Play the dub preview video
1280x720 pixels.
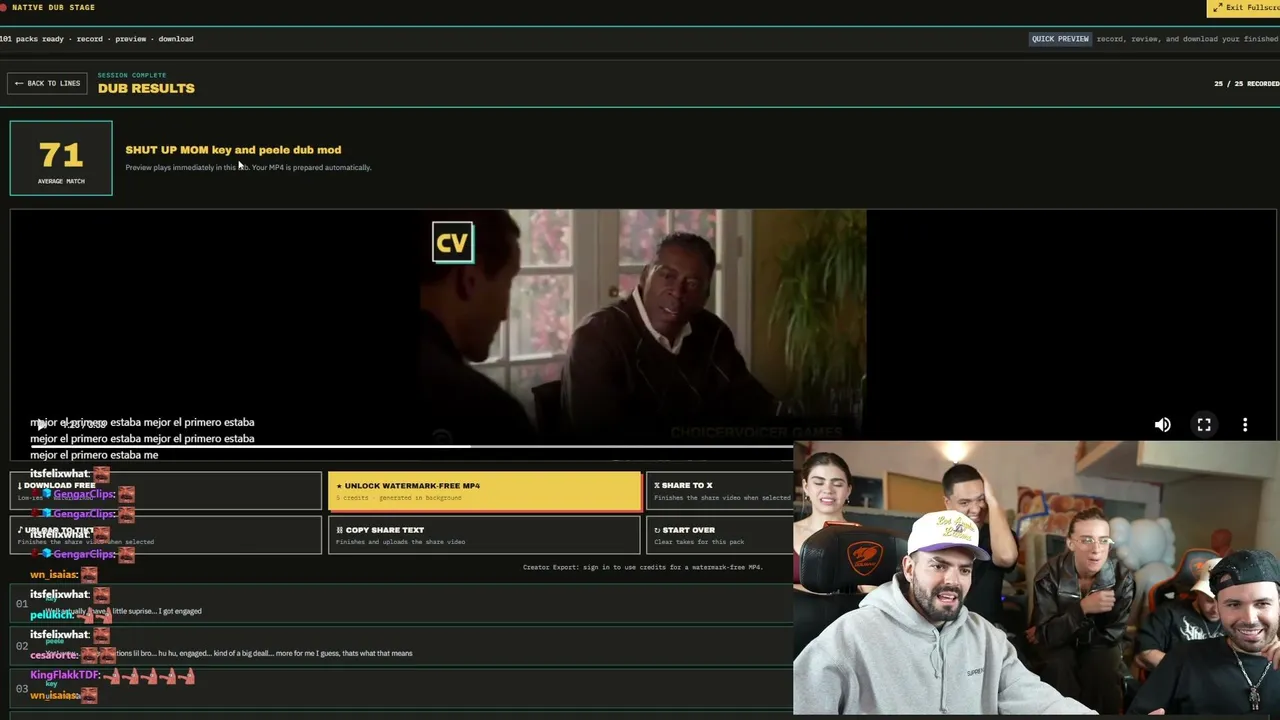(42, 425)
